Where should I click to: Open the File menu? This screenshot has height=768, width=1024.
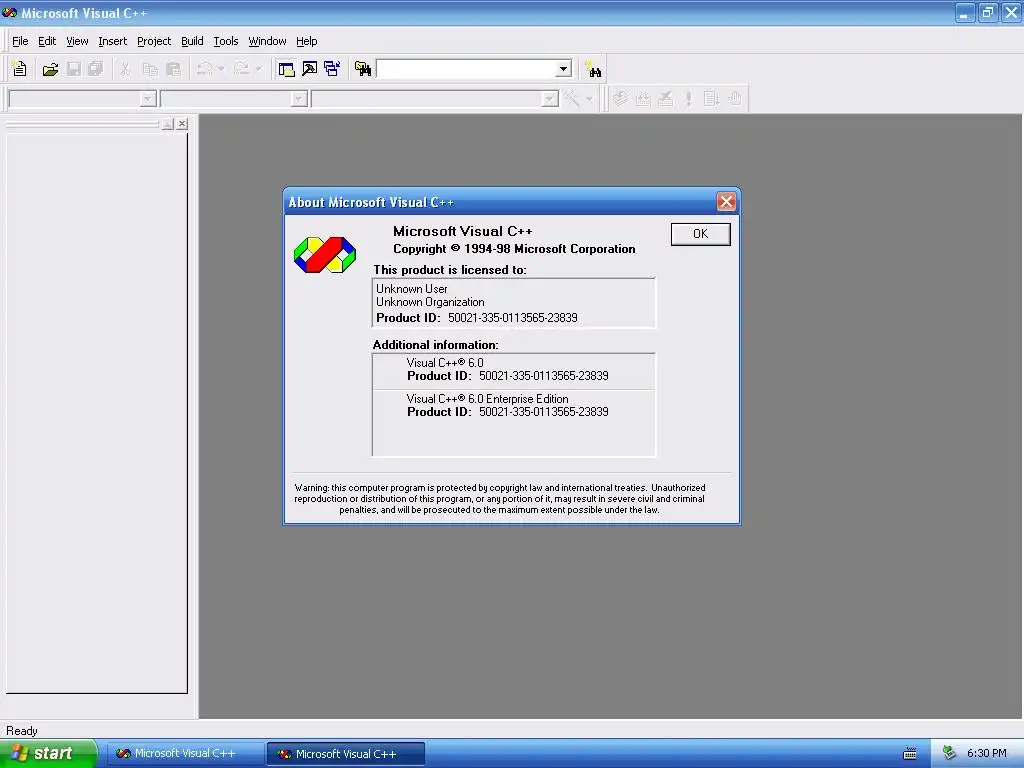pyautogui.click(x=20, y=41)
